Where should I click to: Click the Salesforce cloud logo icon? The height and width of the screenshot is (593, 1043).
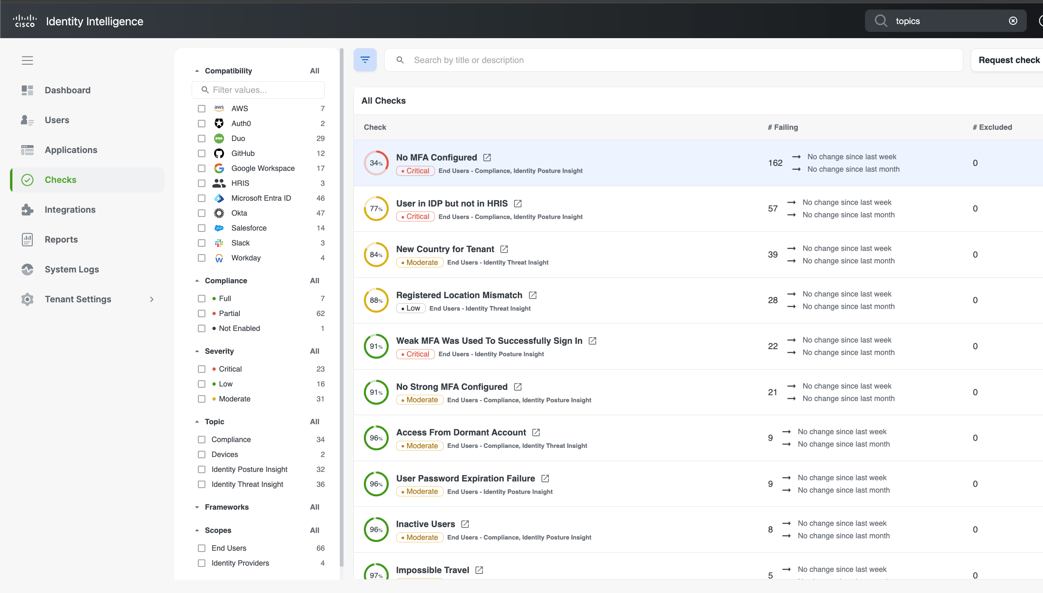pos(219,228)
